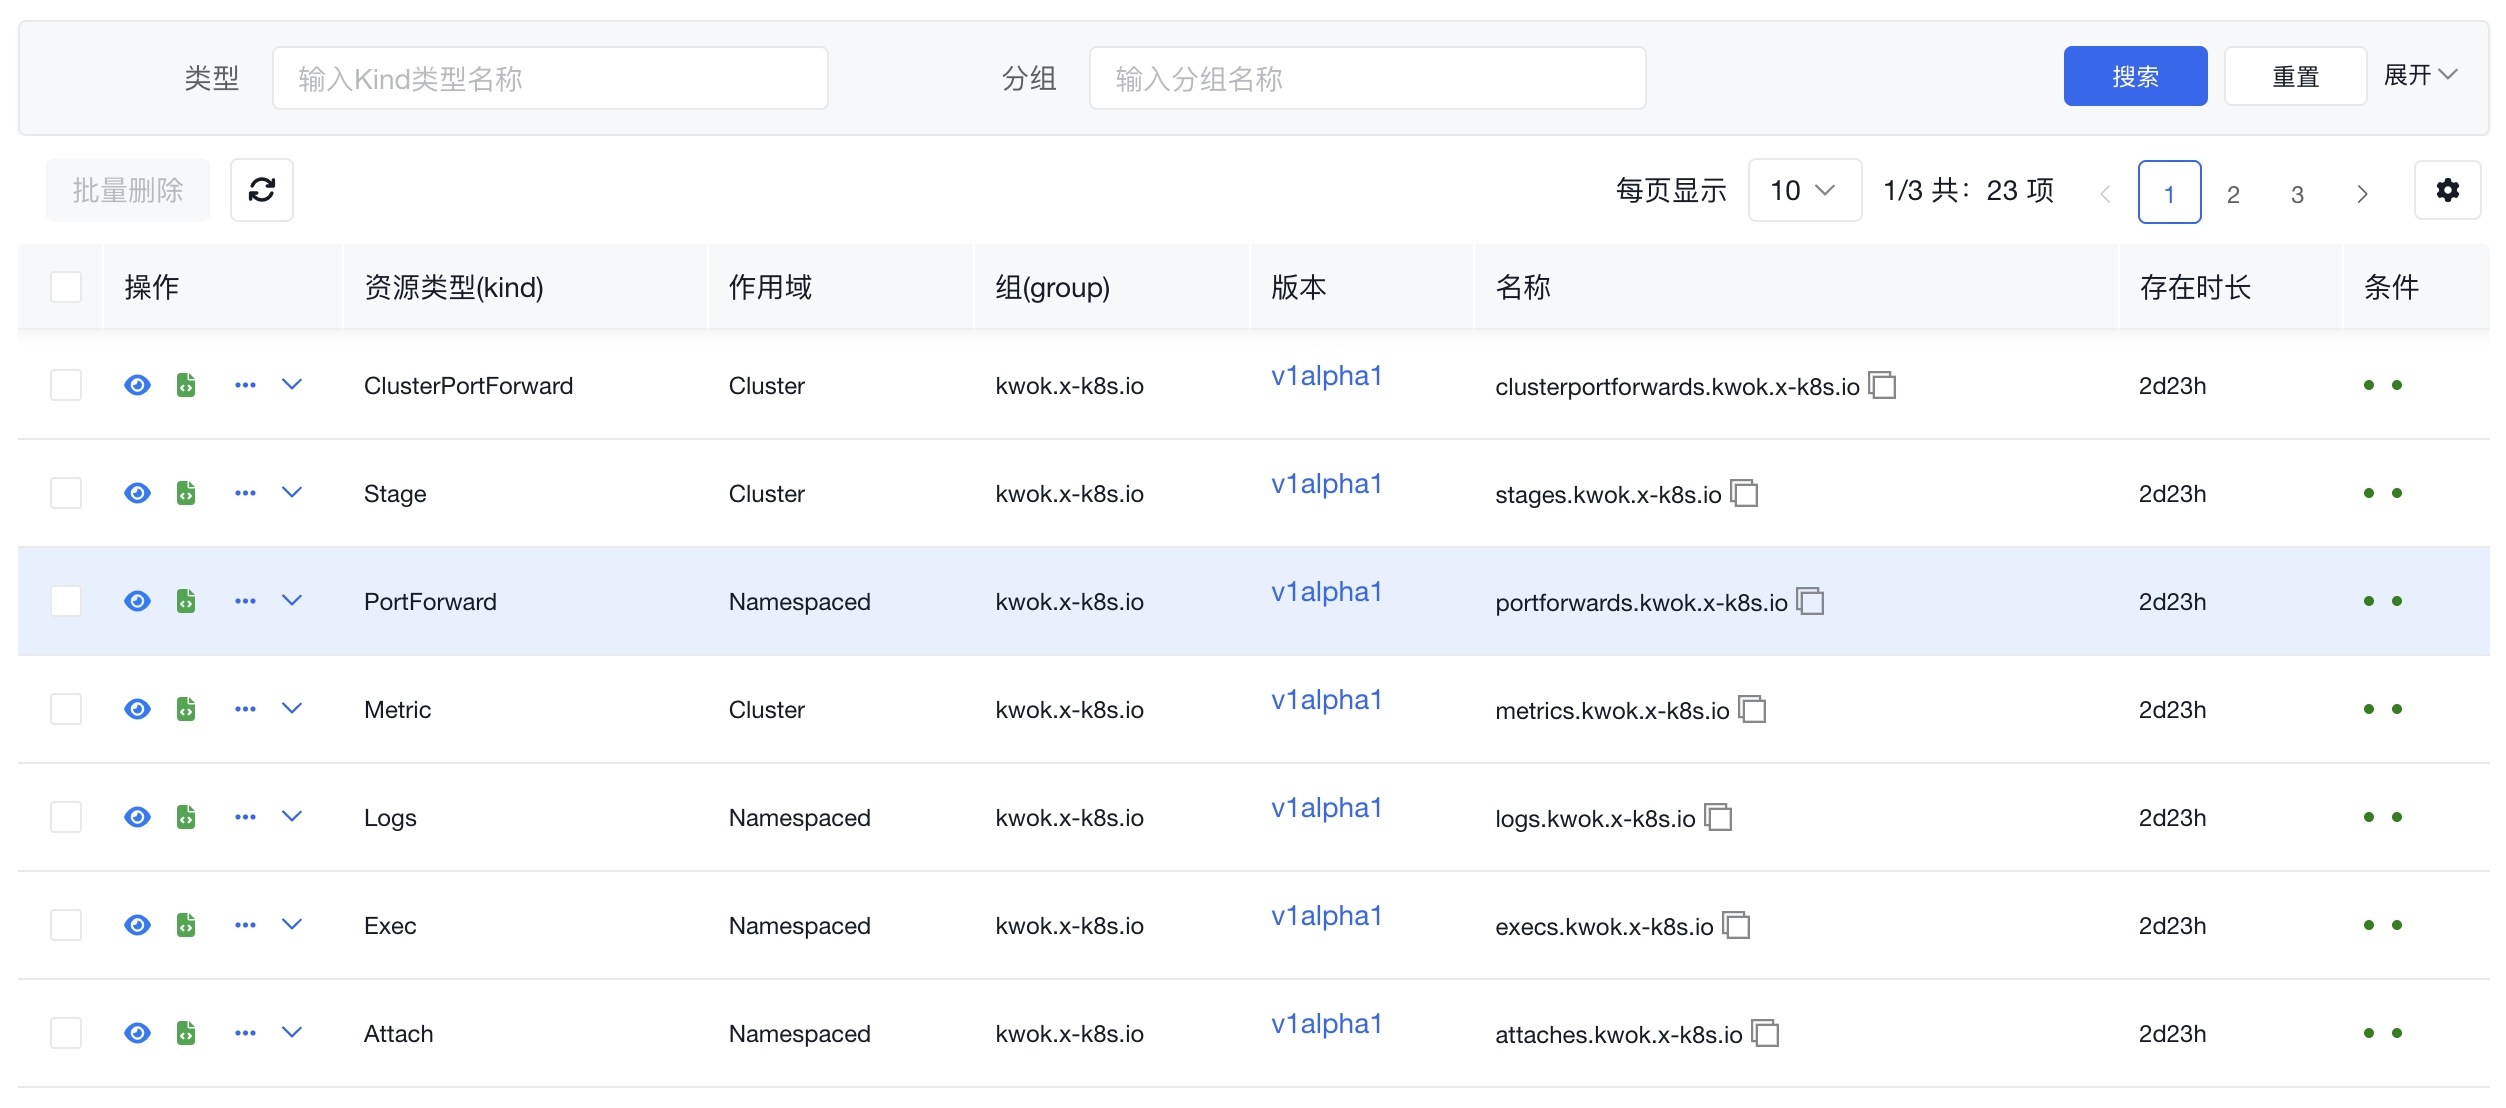Screen dimensions: 2506x1108
Task: Select the ClusterPortForward row checkbox
Action: pyautogui.click(x=66, y=385)
